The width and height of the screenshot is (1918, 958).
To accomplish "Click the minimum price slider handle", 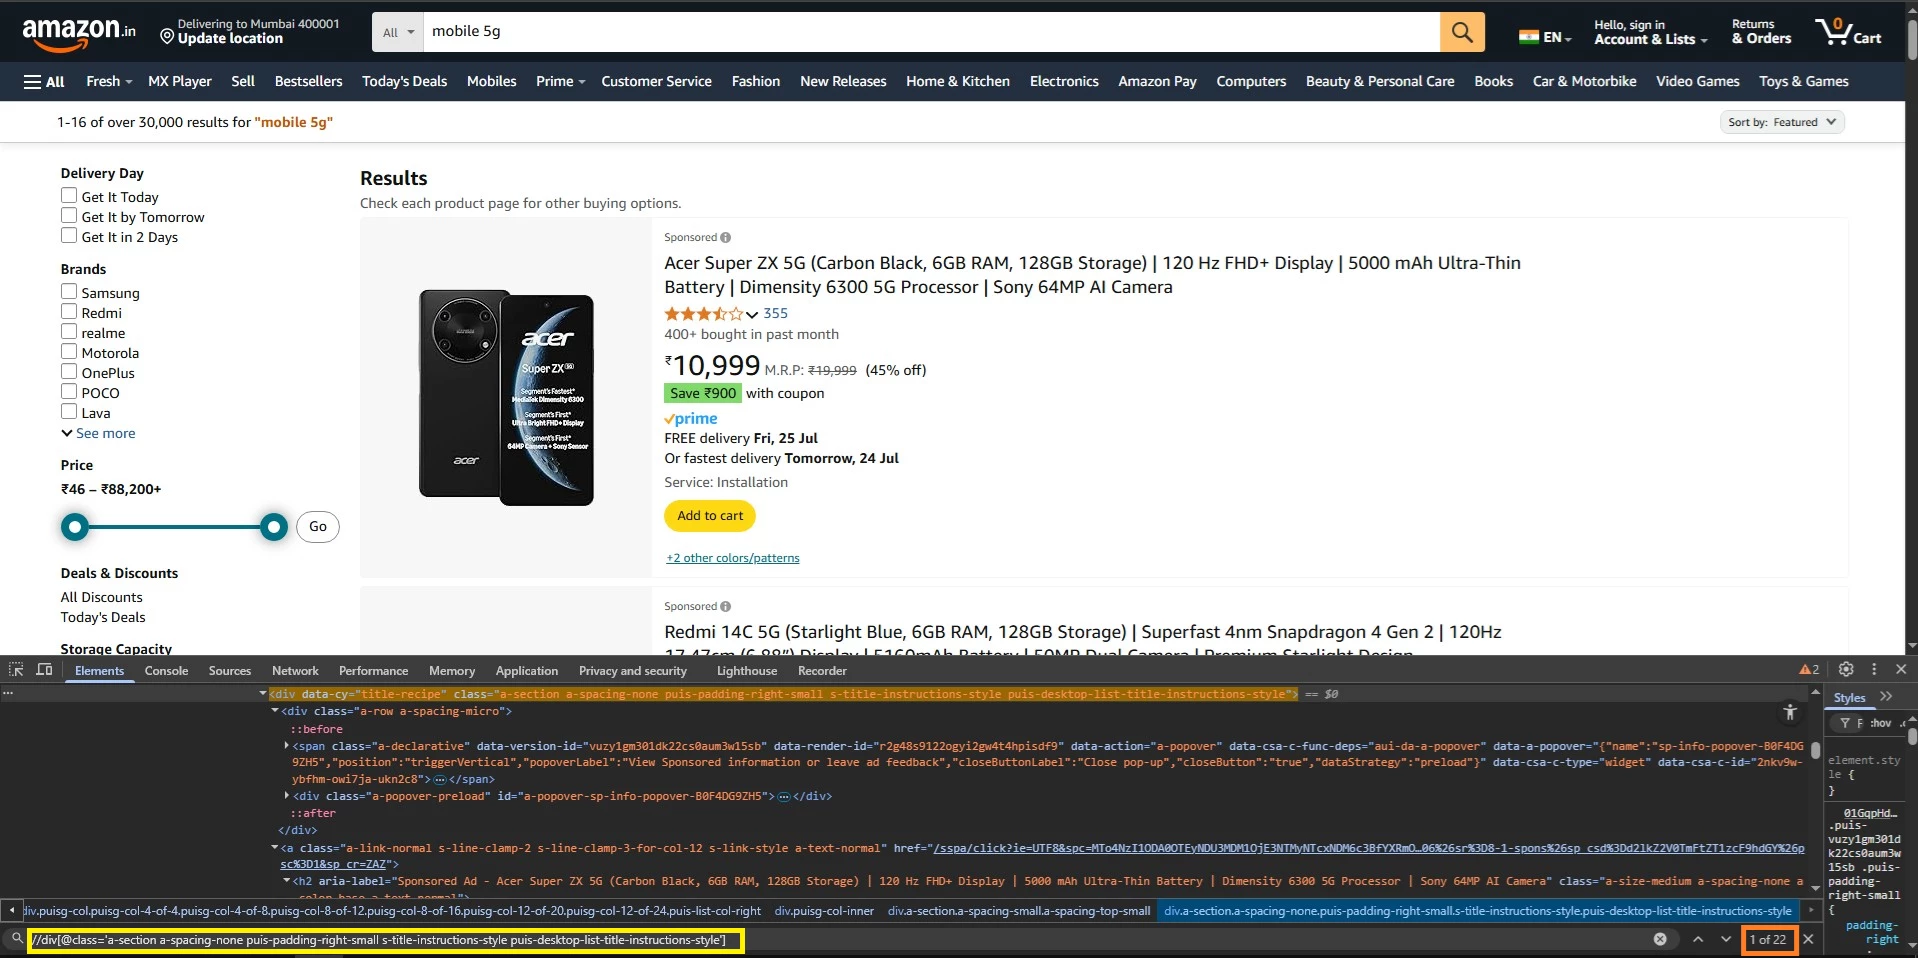I will pyautogui.click(x=75, y=527).
